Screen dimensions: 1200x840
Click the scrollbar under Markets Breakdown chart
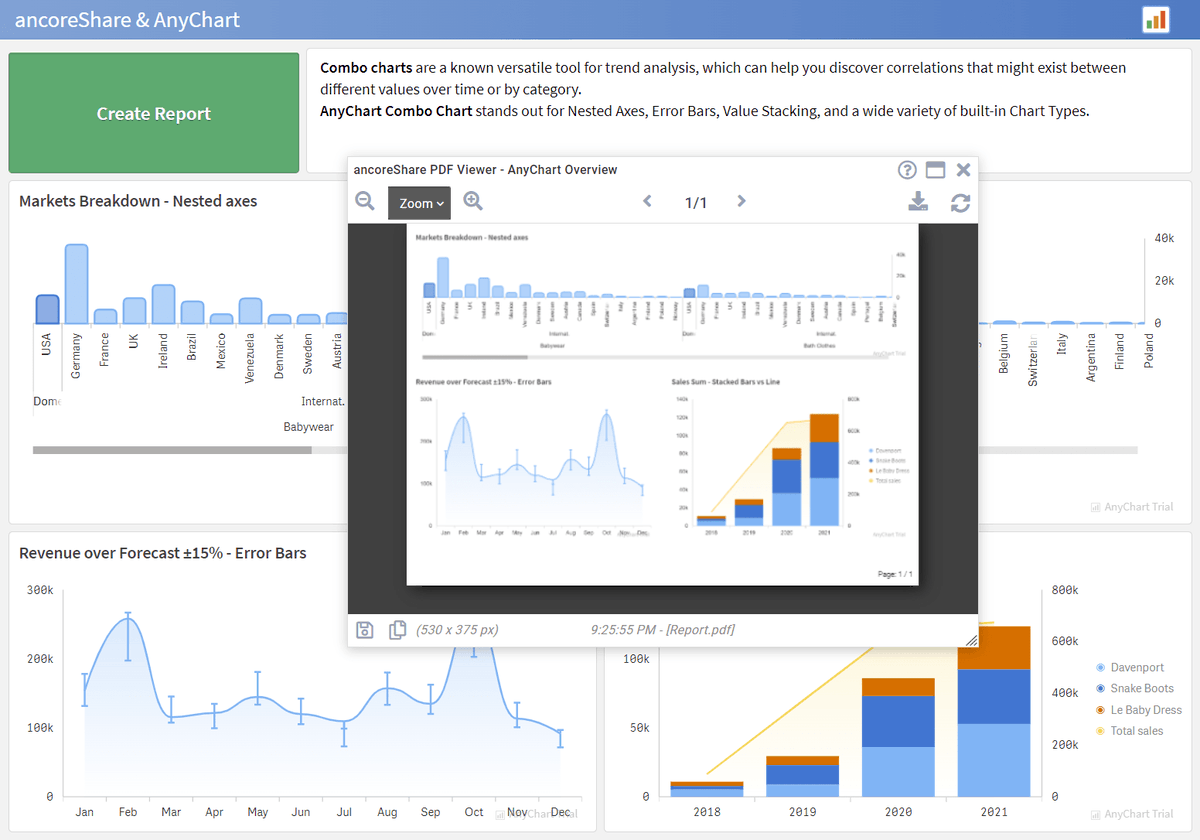coord(170,450)
